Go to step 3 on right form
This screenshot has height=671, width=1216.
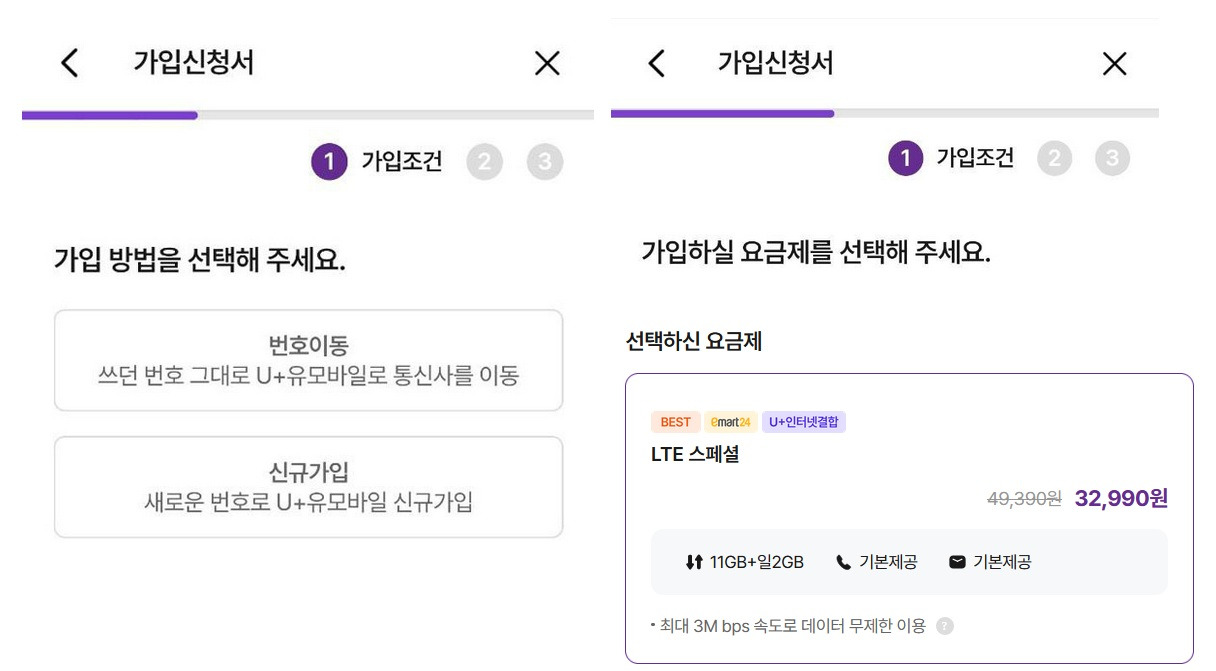pos(1112,158)
